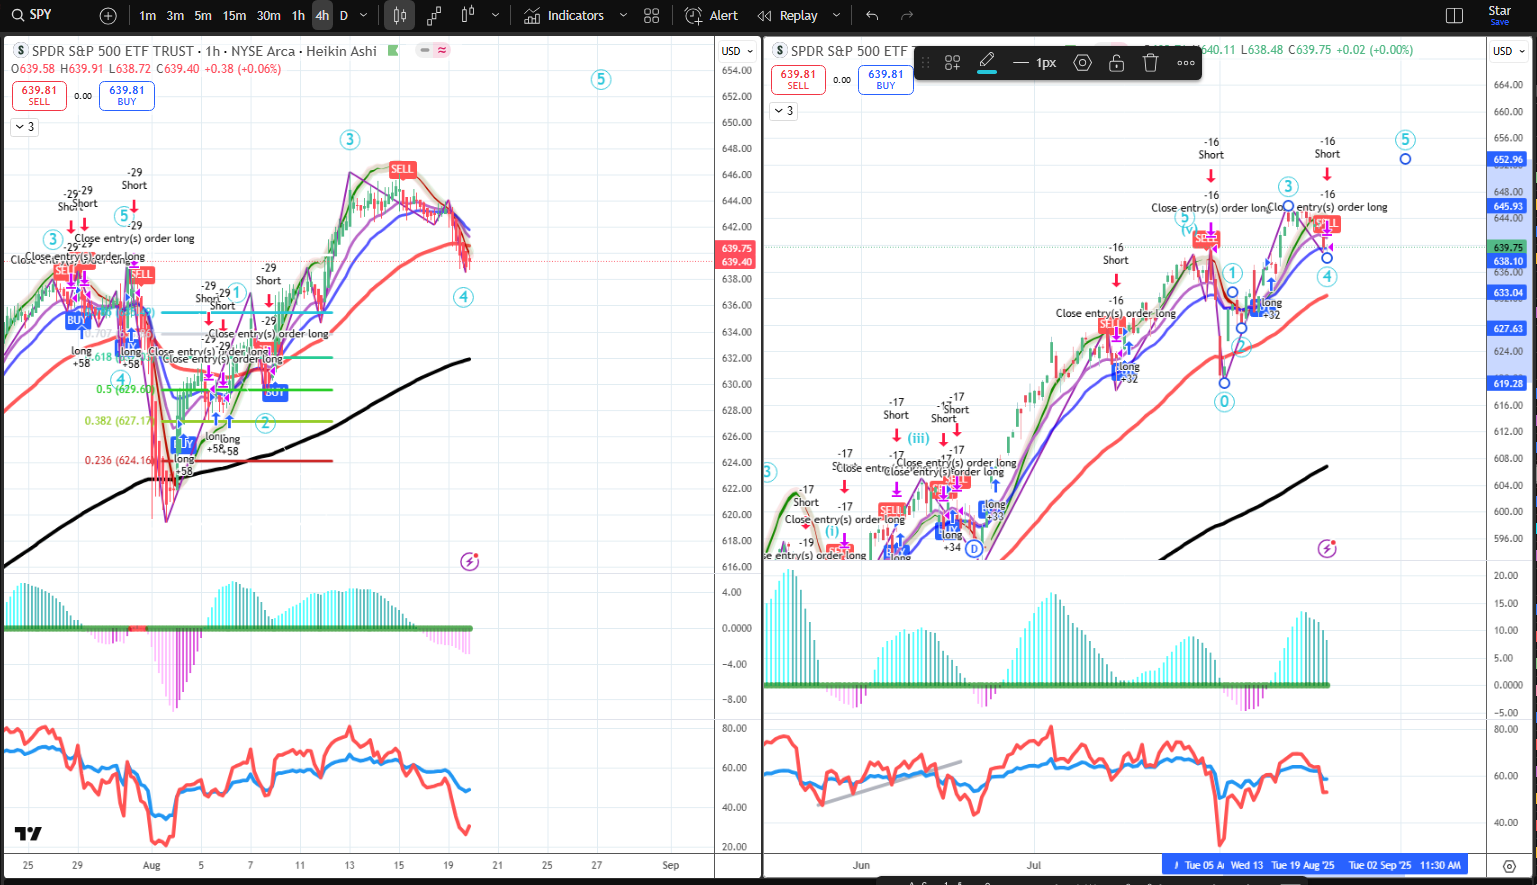Collapse the right chart indicator legend (3)
1537x885 pixels.
pyautogui.click(x=783, y=111)
